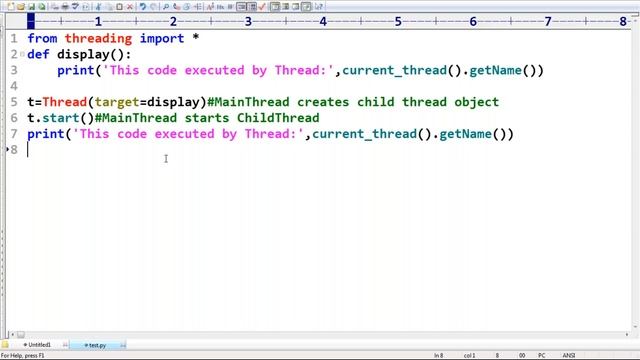The image size is (640, 360).
Task: Click horizontal scrollbar right arrow
Action: [x=627, y=335]
